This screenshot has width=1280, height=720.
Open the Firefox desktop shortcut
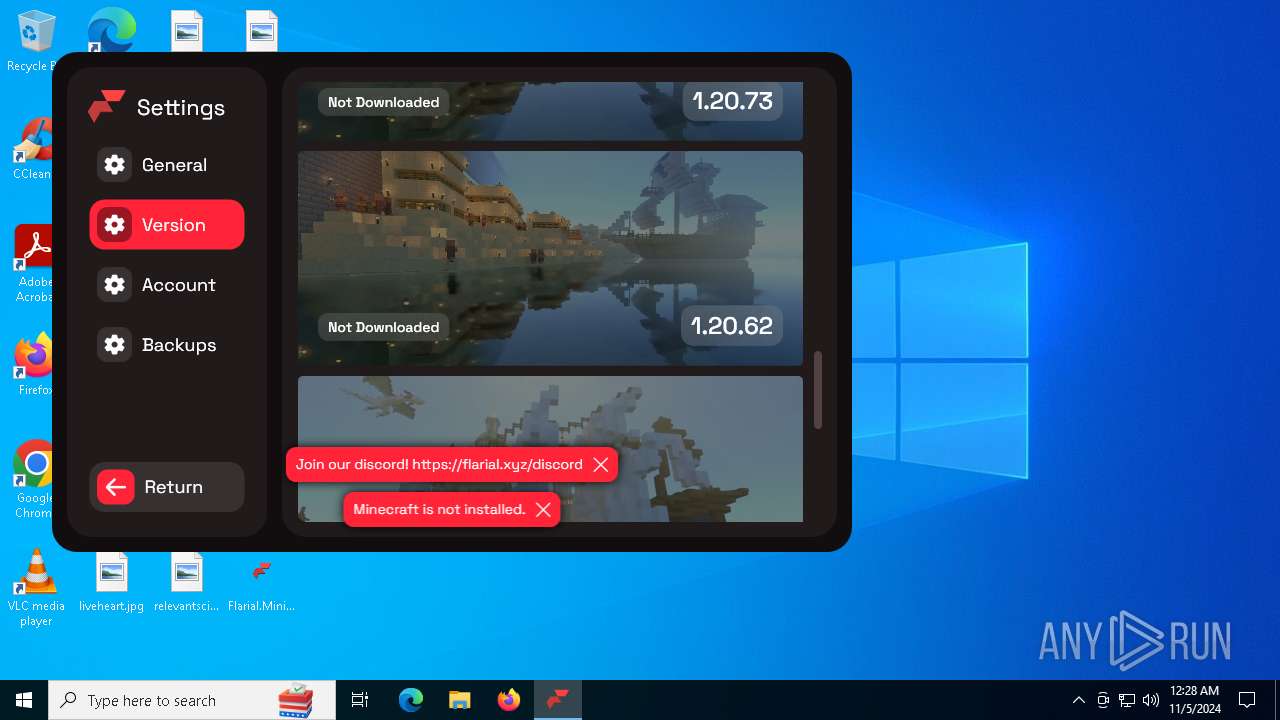[x=34, y=364]
